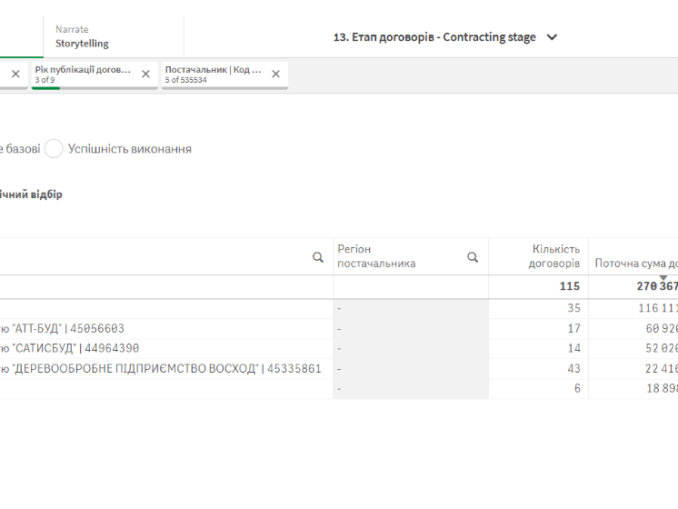Open the sheet selector chevron dropdown
678x509 pixels.
coord(552,38)
